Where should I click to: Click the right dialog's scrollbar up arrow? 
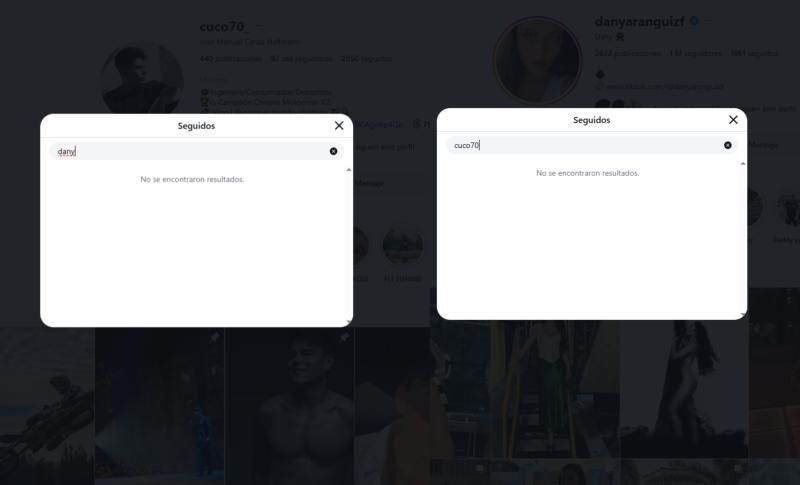pos(743,164)
